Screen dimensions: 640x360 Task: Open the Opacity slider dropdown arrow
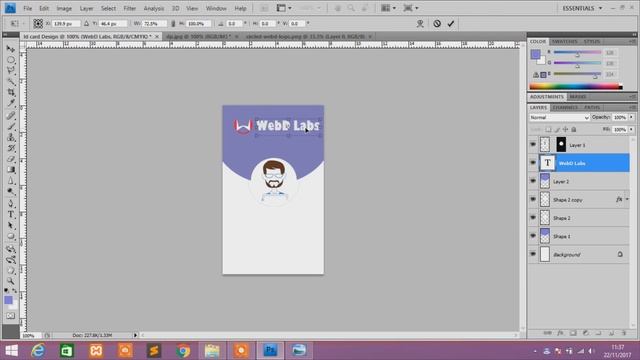pyautogui.click(x=631, y=118)
